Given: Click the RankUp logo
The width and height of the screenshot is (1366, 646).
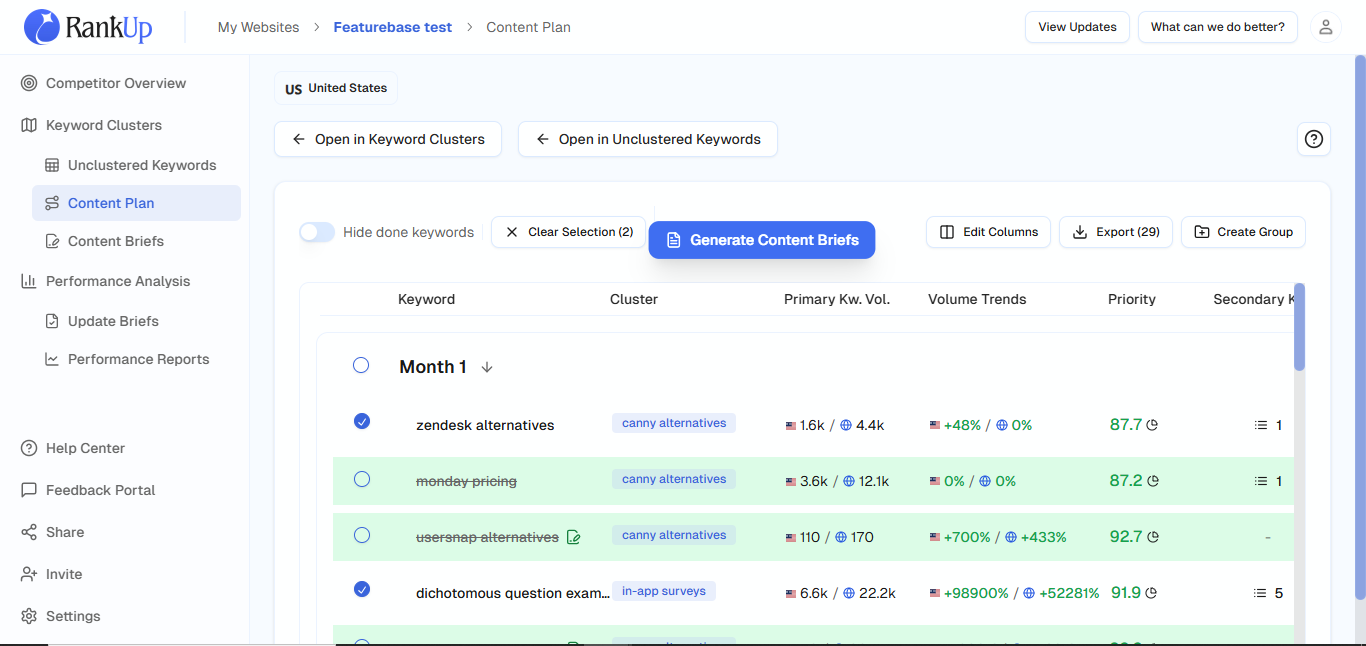Looking at the screenshot, I should point(88,27).
